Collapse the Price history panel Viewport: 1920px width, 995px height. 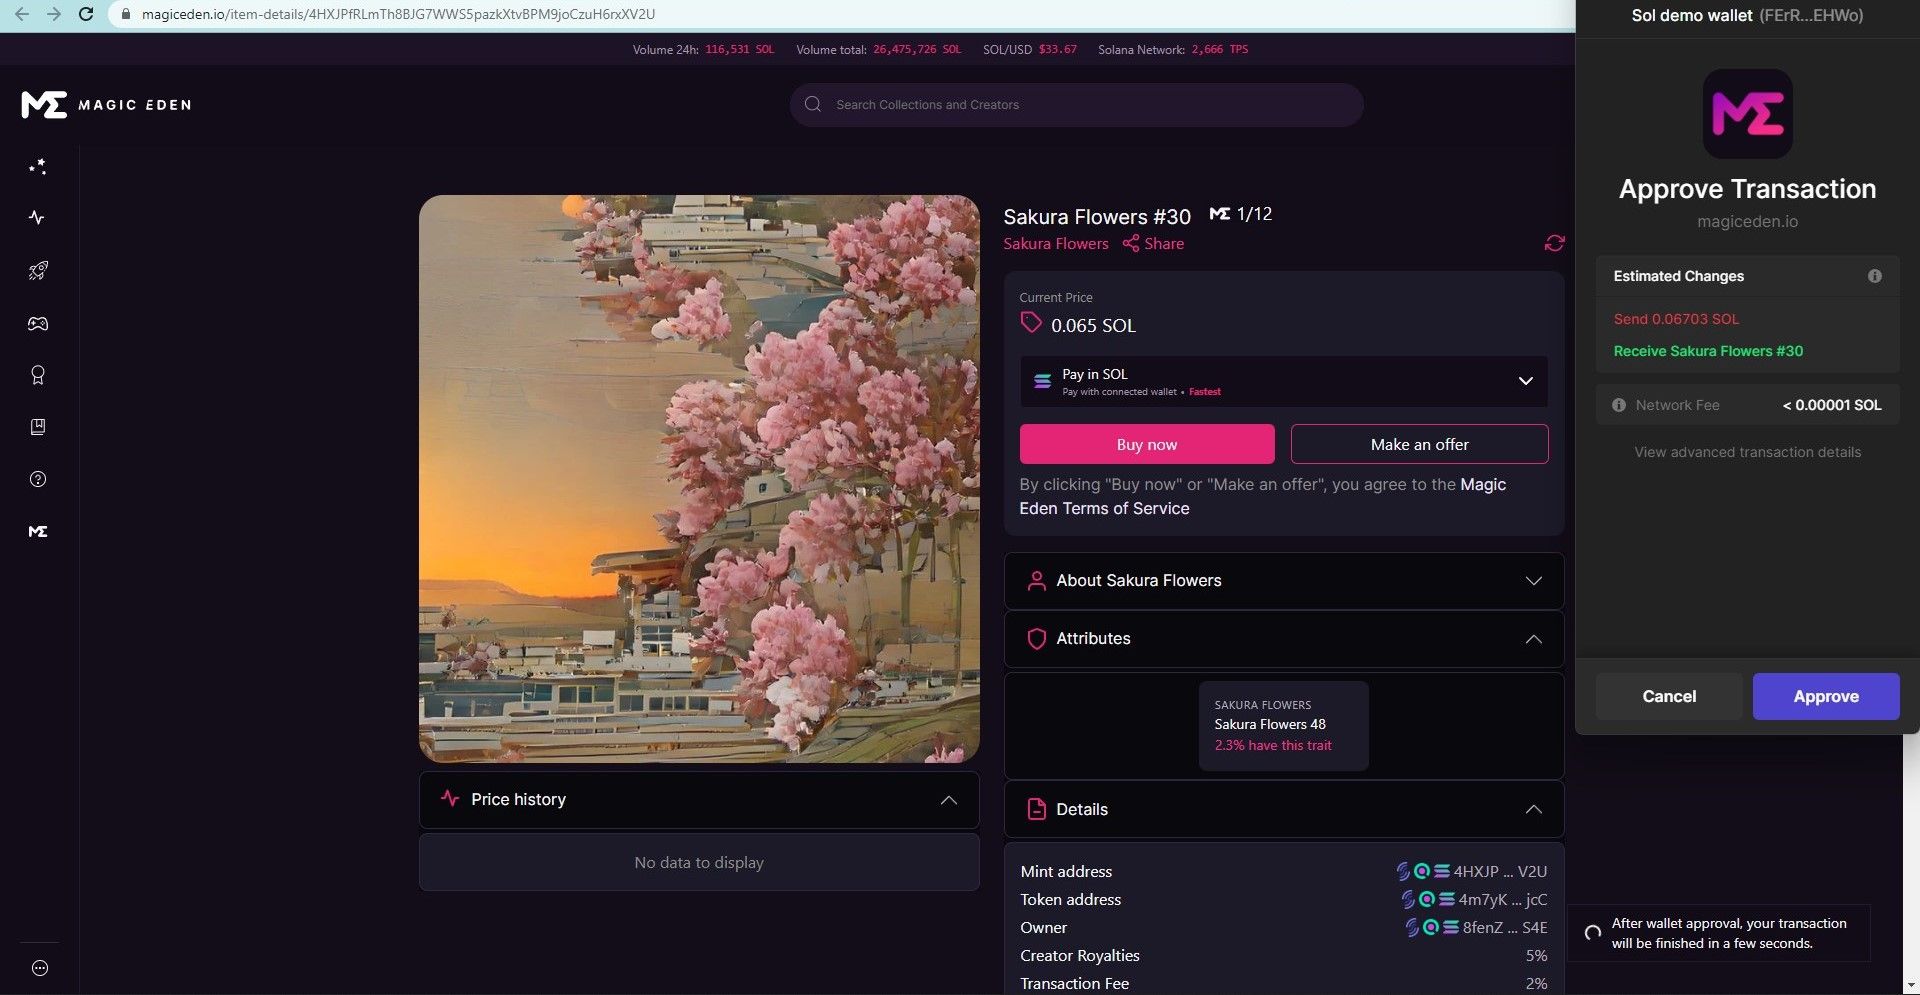[948, 799]
